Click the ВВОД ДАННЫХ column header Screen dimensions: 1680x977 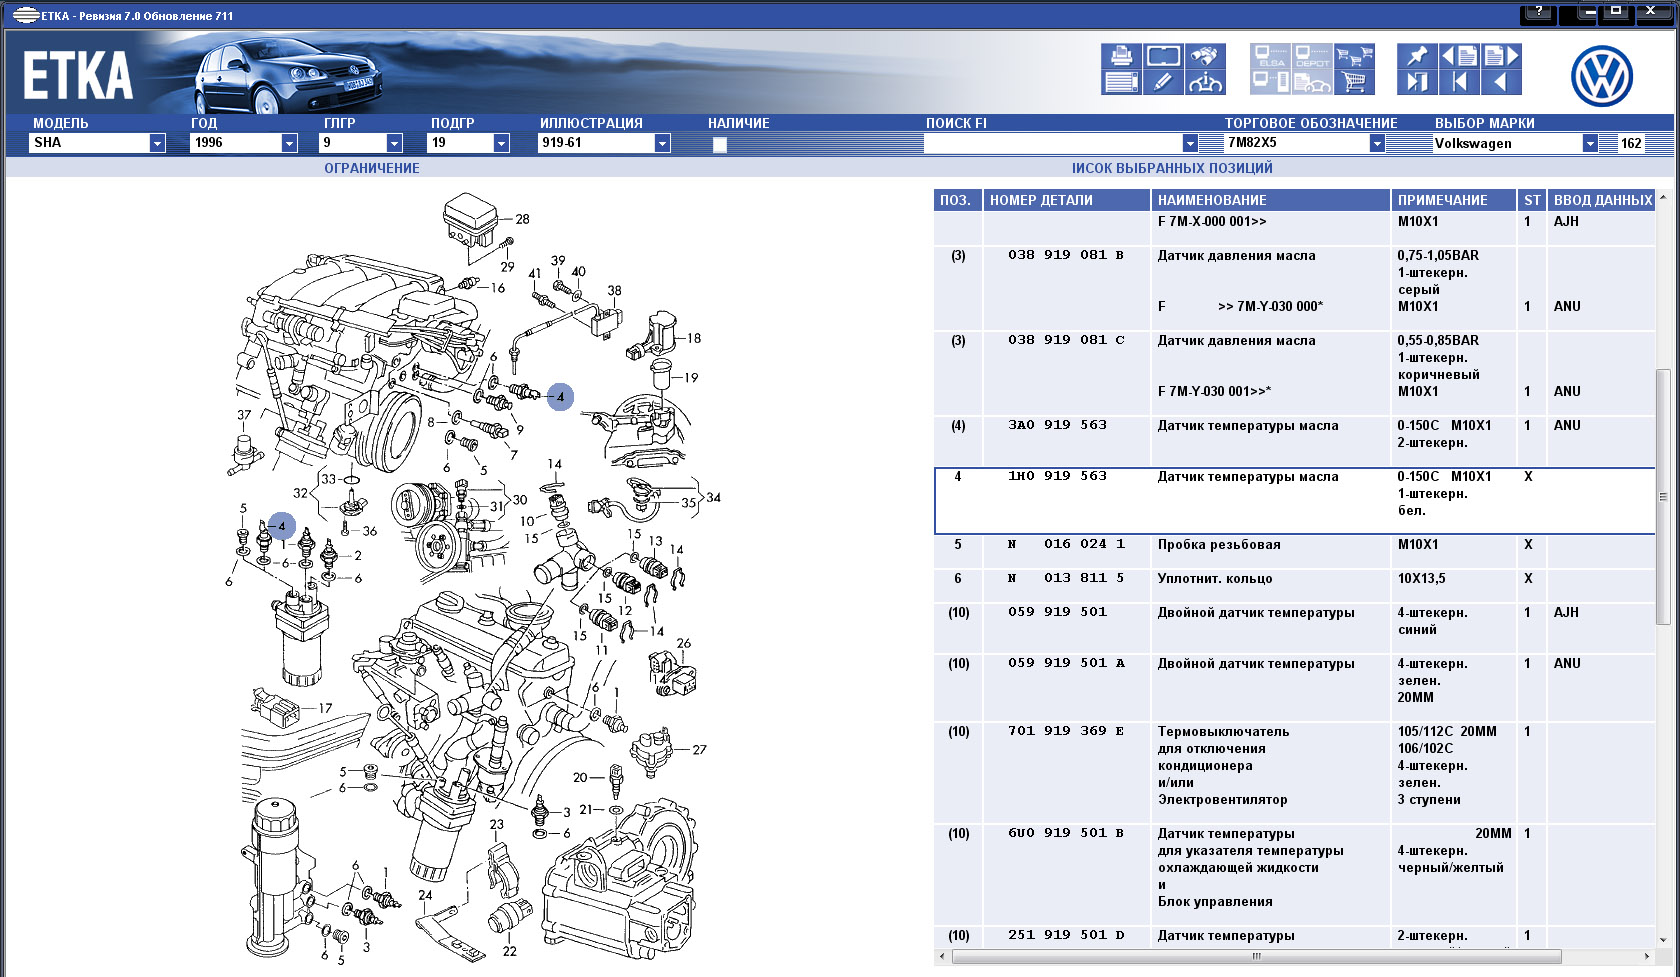[1601, 200]
